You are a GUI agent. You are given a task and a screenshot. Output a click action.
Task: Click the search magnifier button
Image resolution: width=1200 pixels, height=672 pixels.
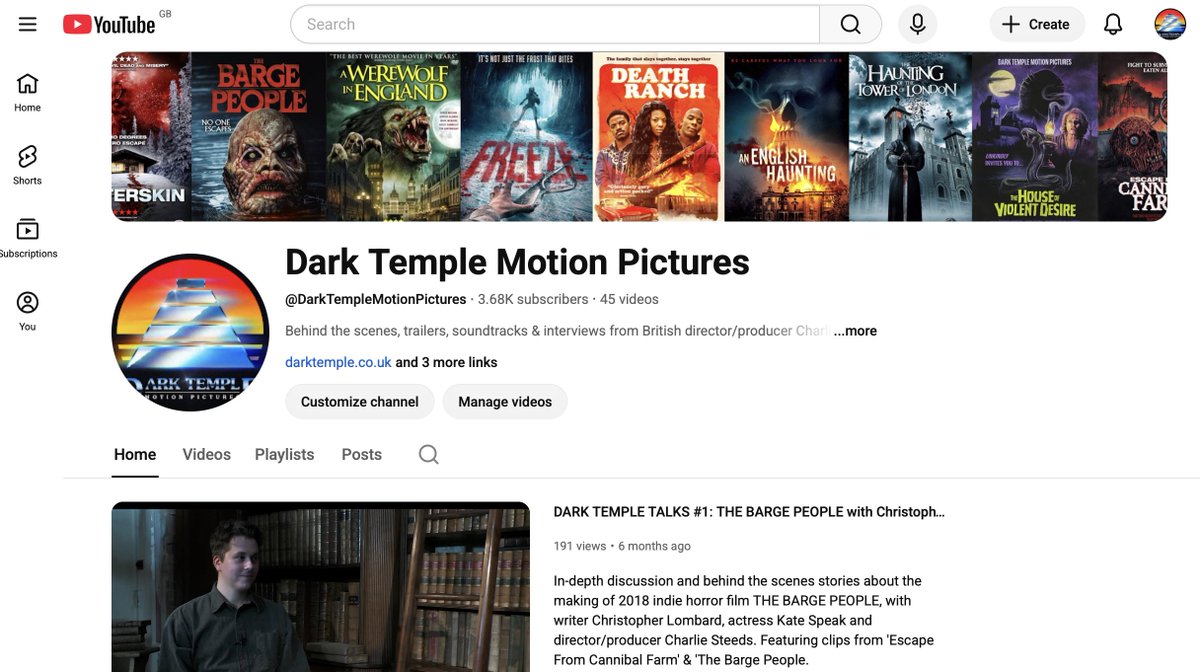tap(850, 24)
